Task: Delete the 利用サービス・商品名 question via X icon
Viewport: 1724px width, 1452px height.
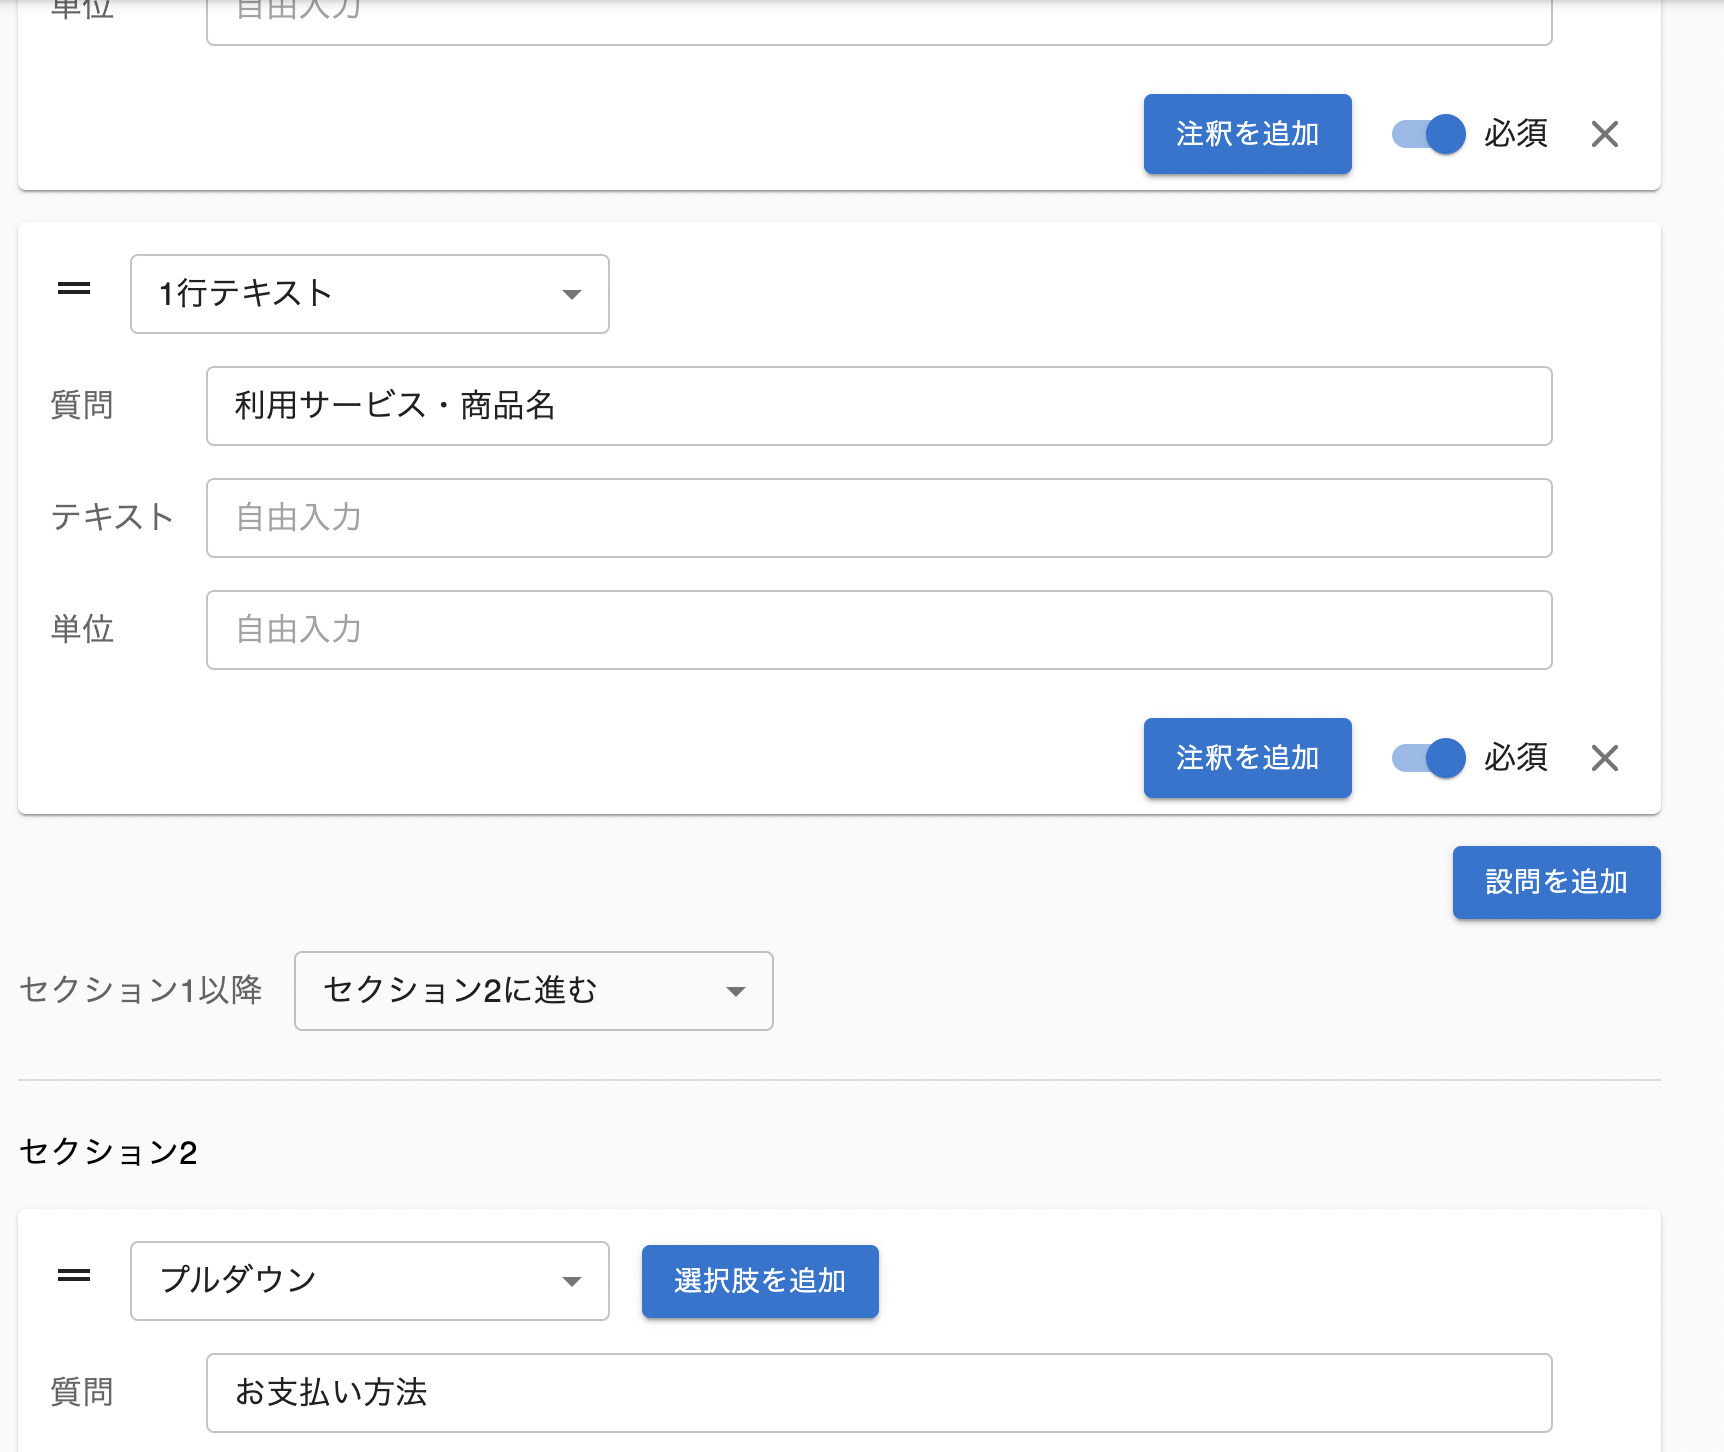Action: [1605, 758]
